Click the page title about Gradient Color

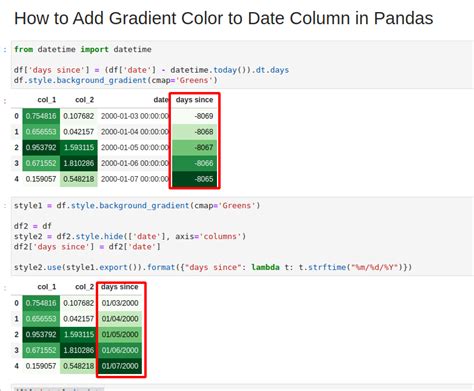point(223,18)
